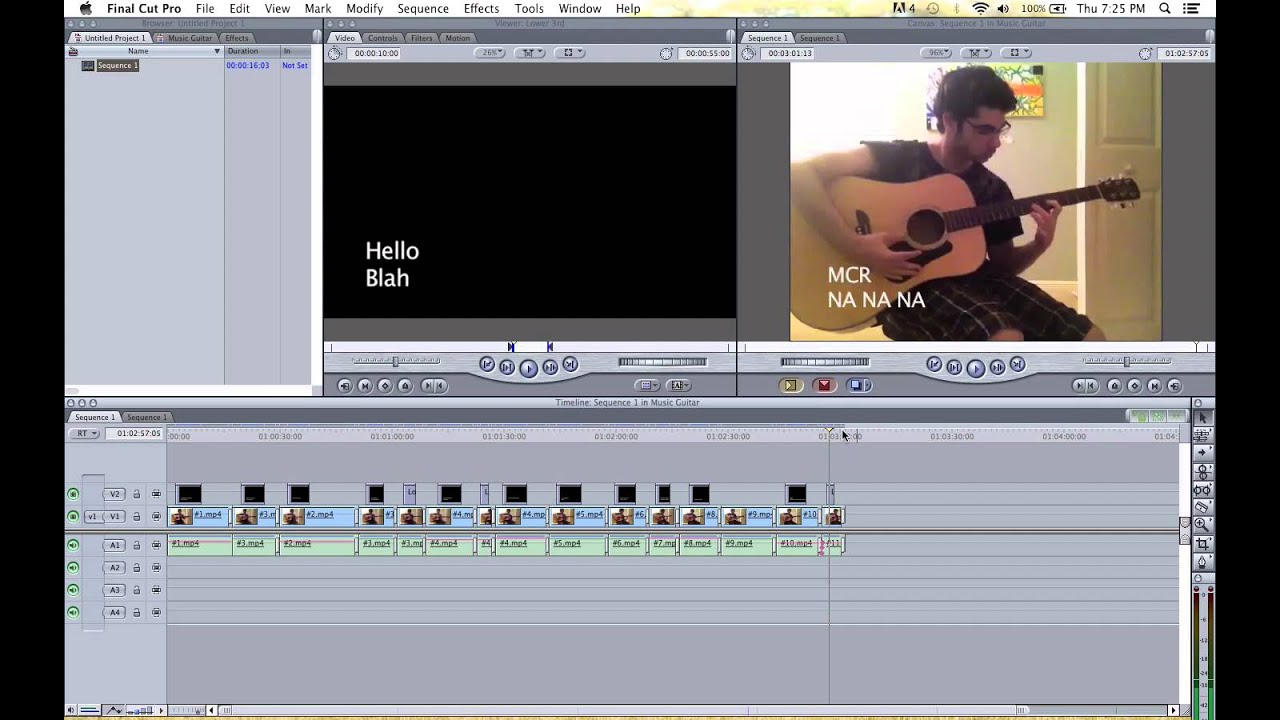
Task: Open the RT real-time effects dropdown
Action: click(84, 433)
